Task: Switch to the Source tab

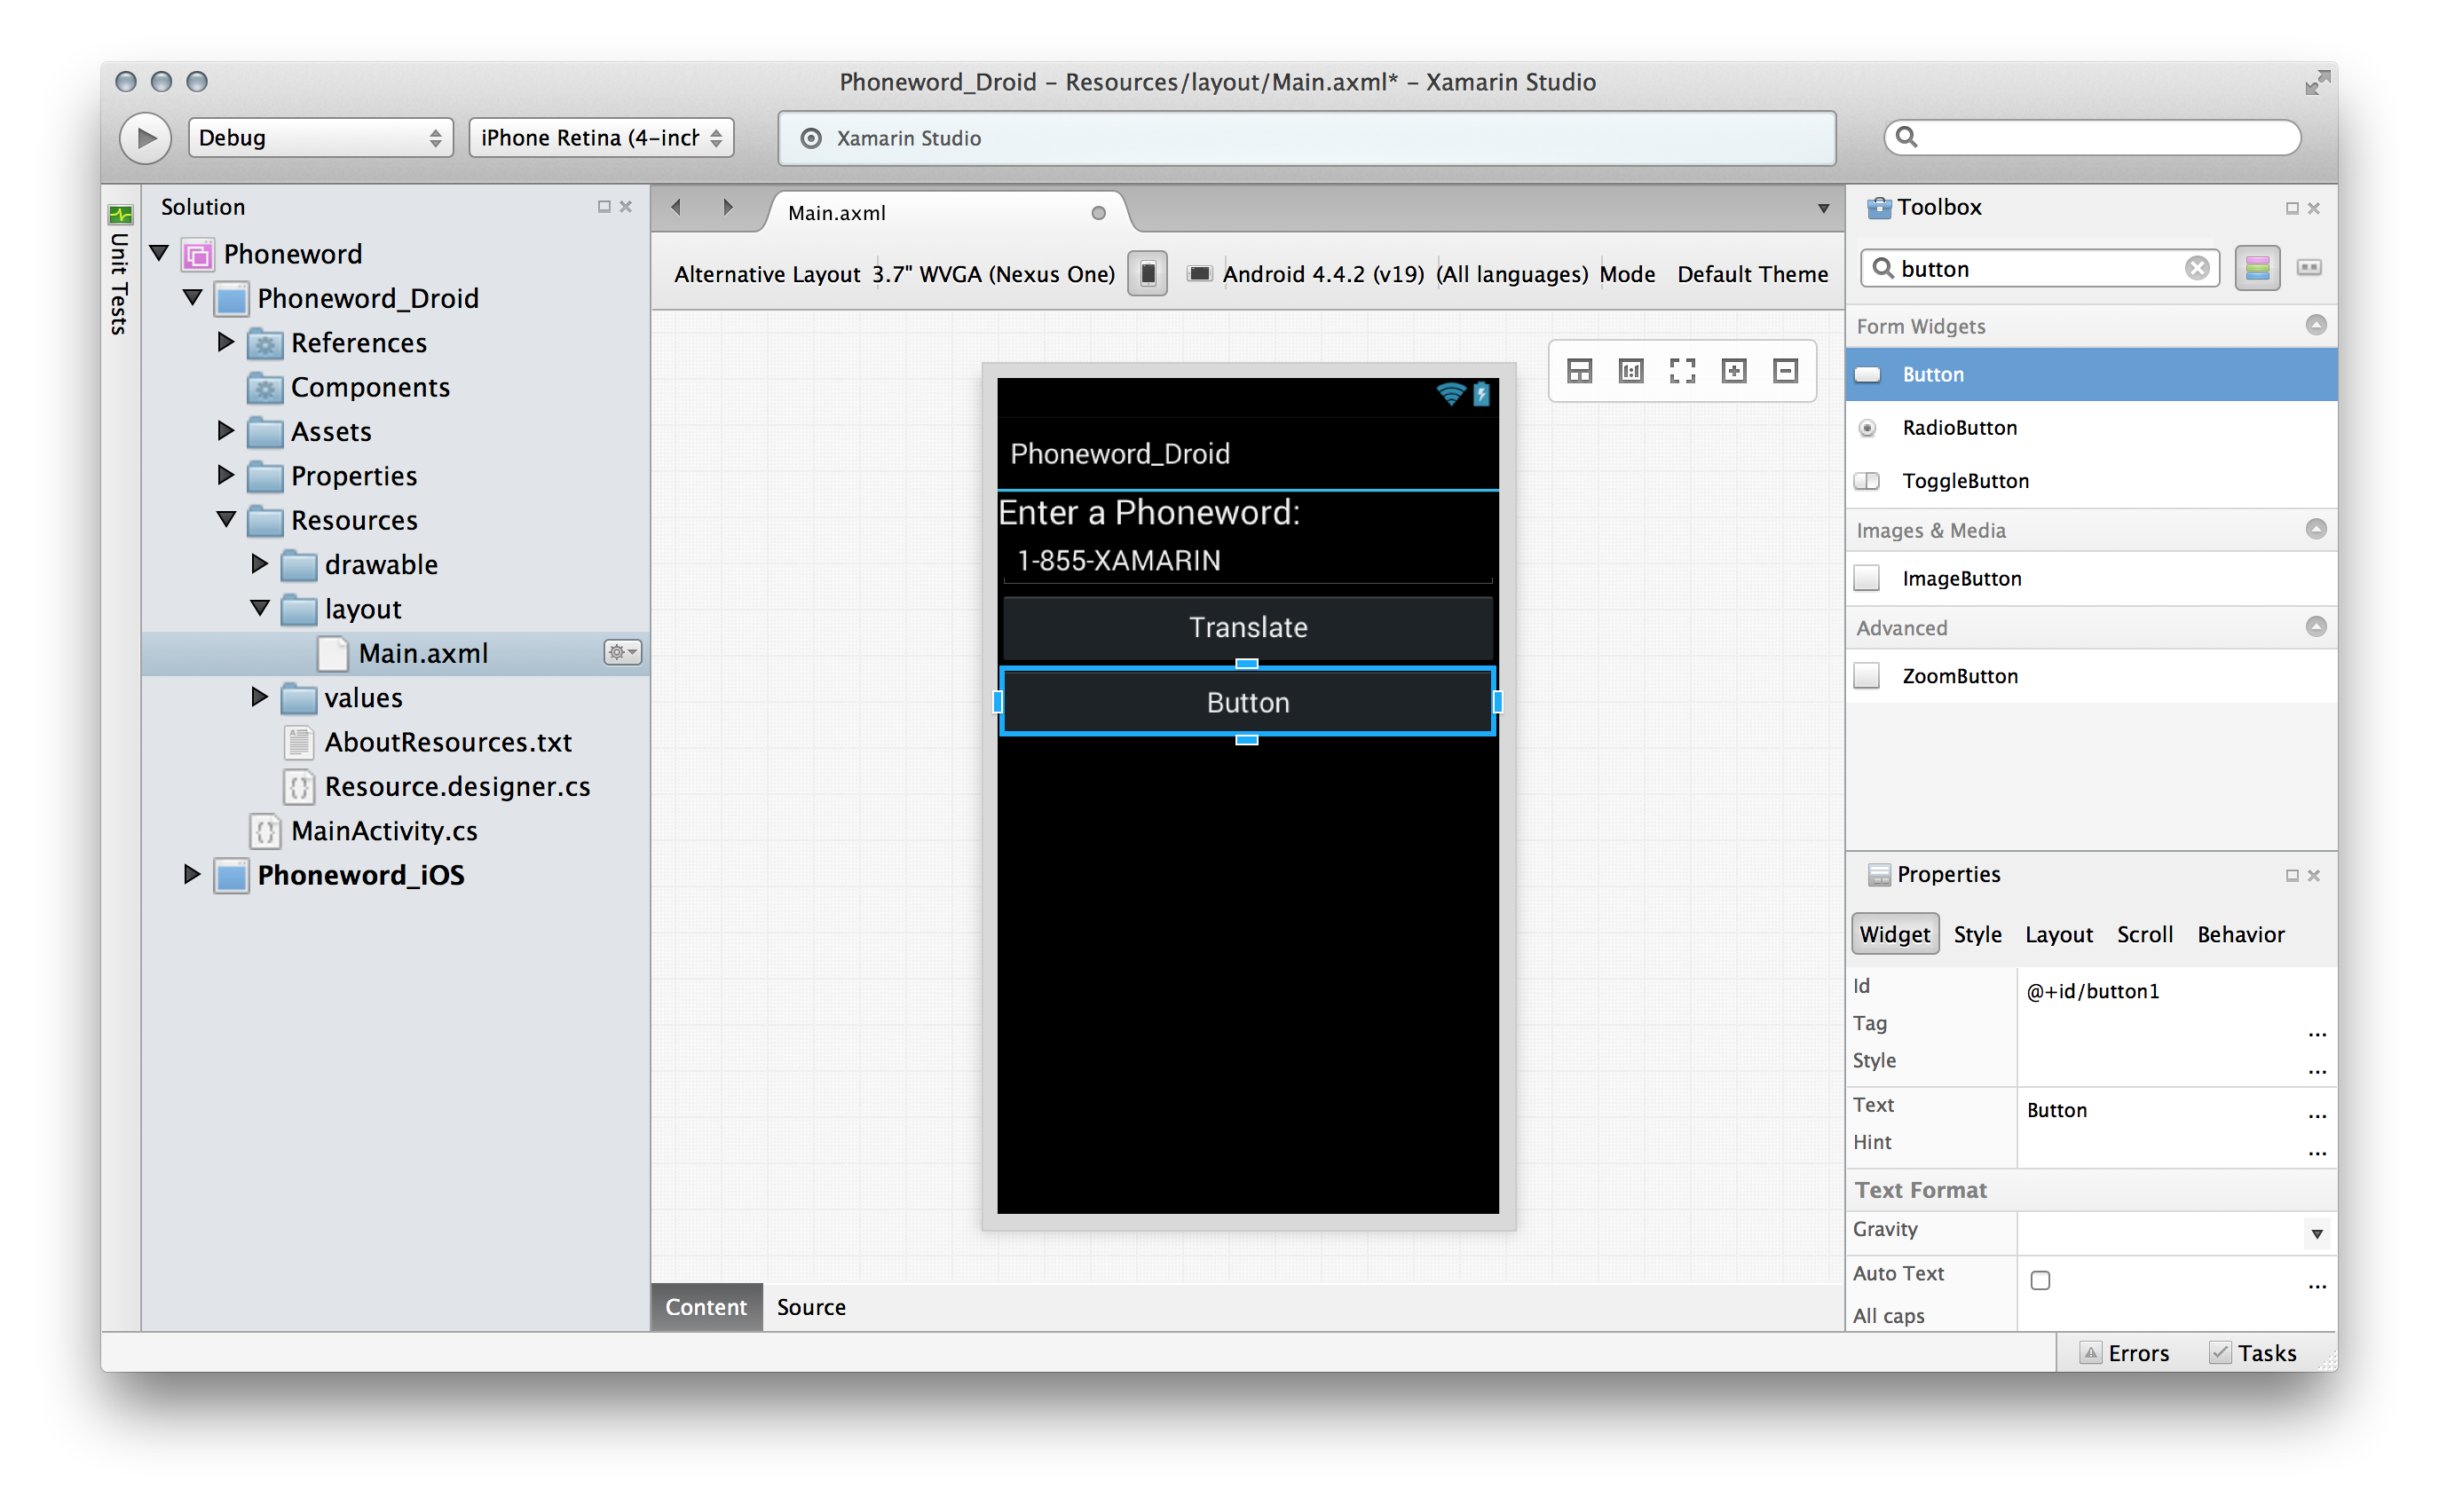Action: [810, 1307]
